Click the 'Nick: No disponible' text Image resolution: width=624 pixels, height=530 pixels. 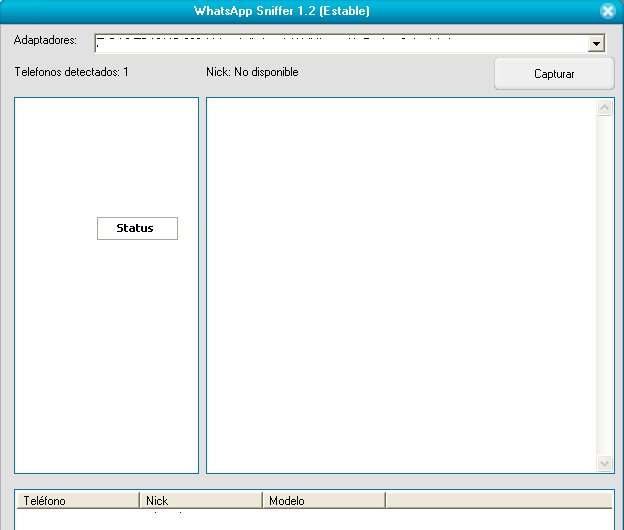click(252, 72)
